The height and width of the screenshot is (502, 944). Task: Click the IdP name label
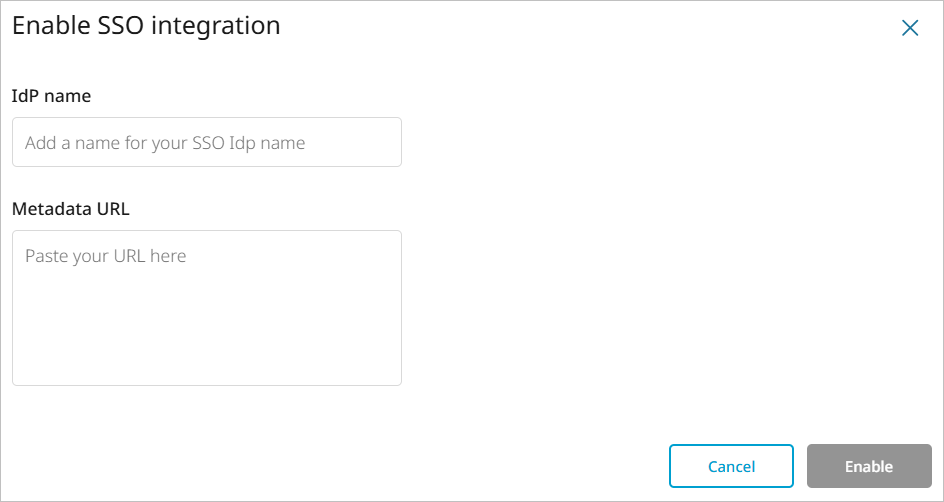[52, 96]
